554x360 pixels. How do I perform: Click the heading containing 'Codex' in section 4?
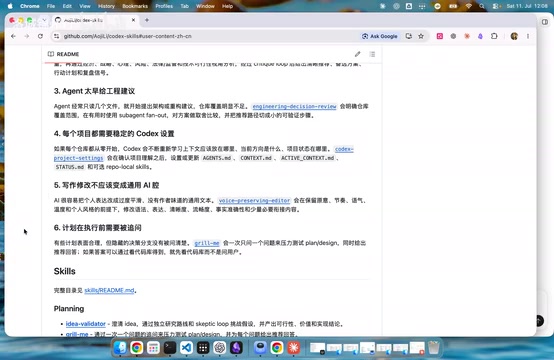[x=114, y=134]
